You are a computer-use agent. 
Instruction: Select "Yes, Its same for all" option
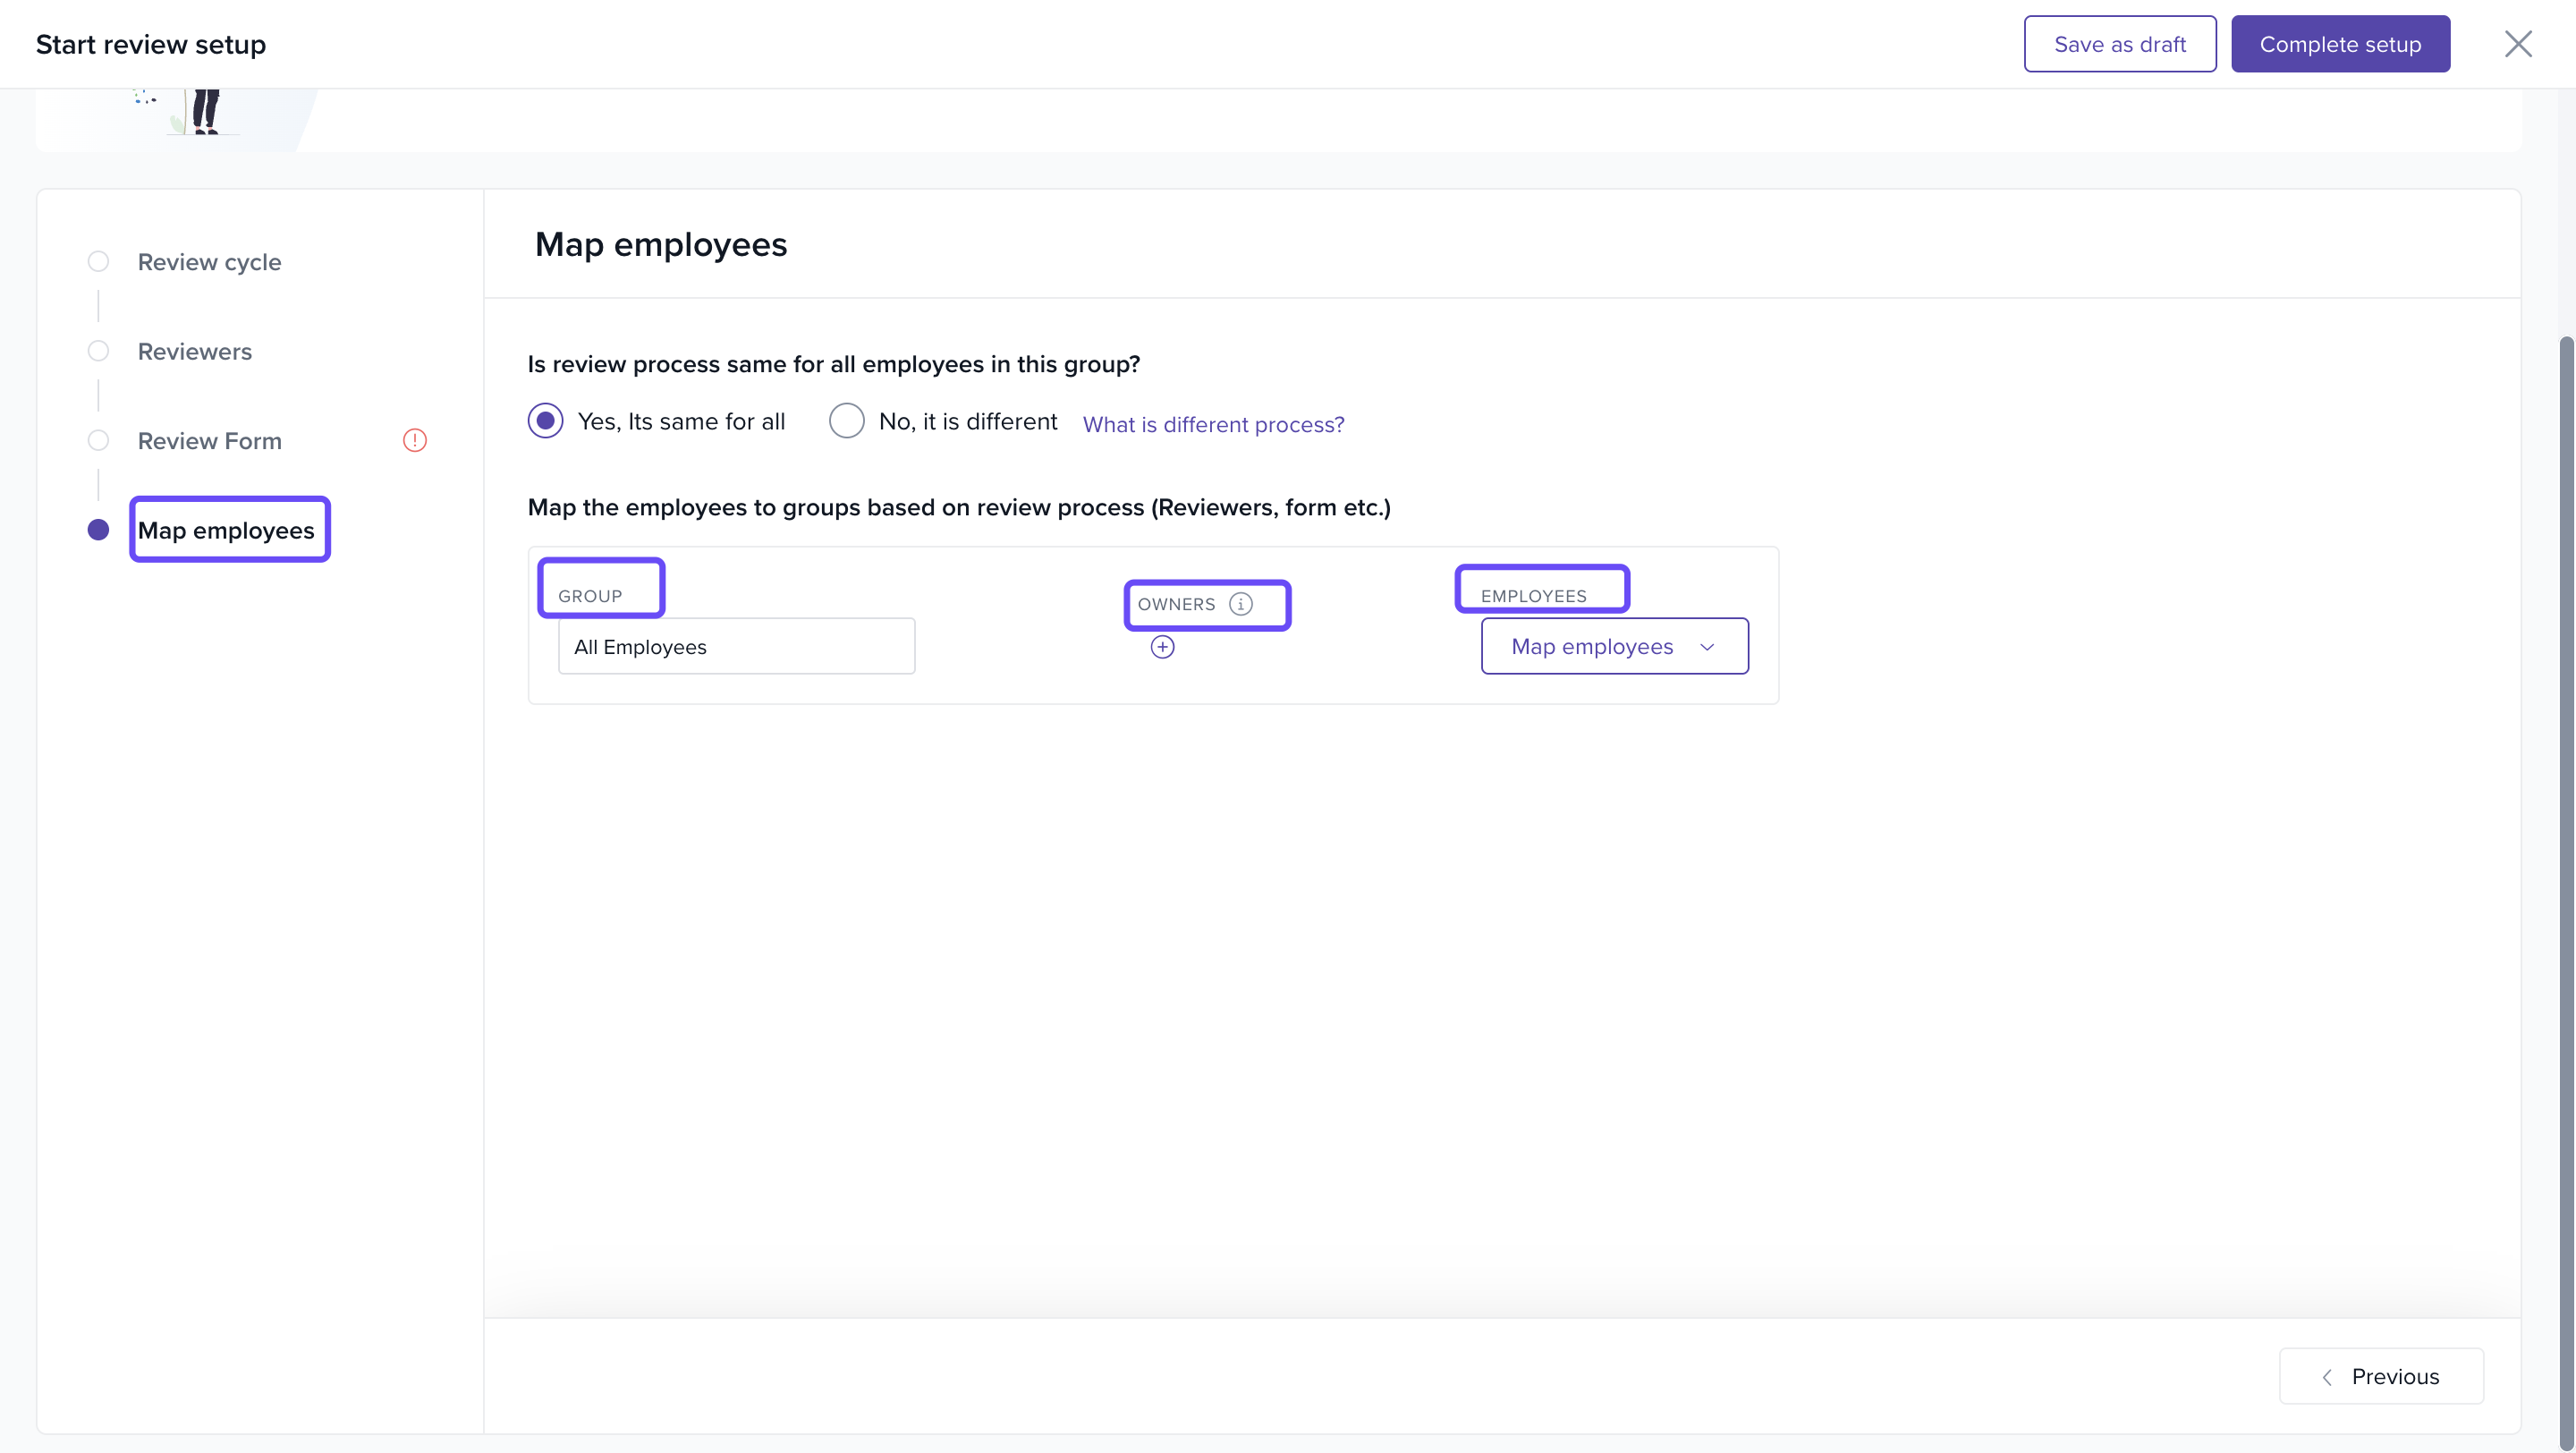pyautogui.click(x=546, y=421)
